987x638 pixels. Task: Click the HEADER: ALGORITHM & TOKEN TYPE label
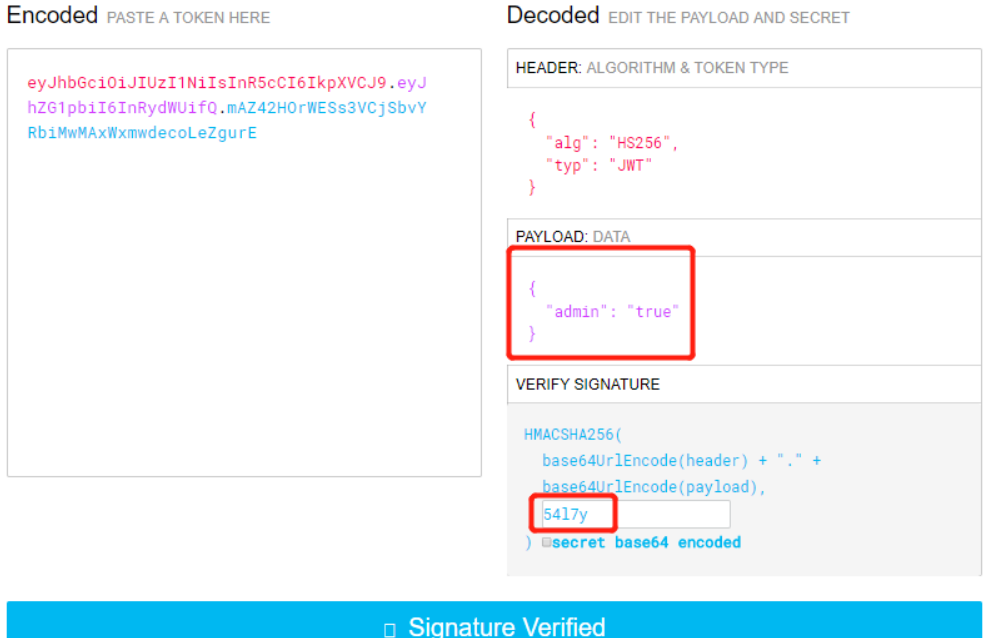(x=651, y=67)
